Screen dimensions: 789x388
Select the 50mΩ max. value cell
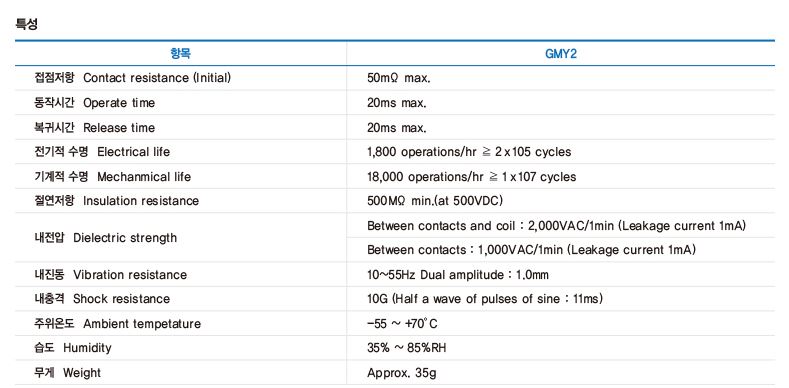pyautogui.click(x=399, y=79)
